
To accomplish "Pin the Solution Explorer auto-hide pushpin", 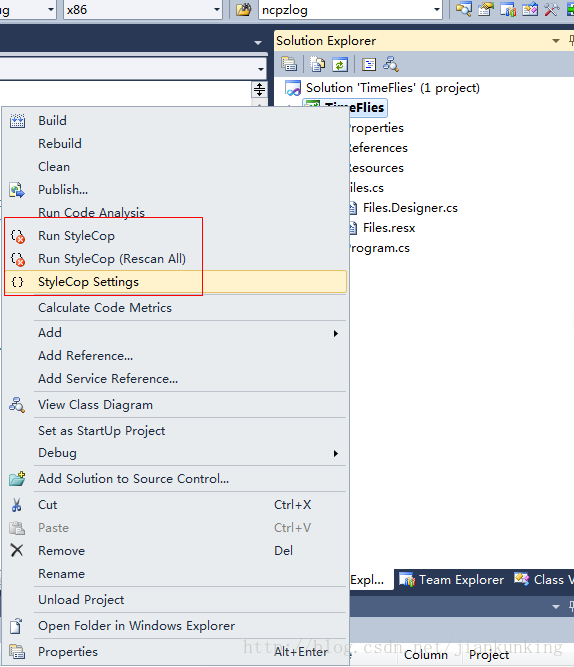I will coord(571,41).
